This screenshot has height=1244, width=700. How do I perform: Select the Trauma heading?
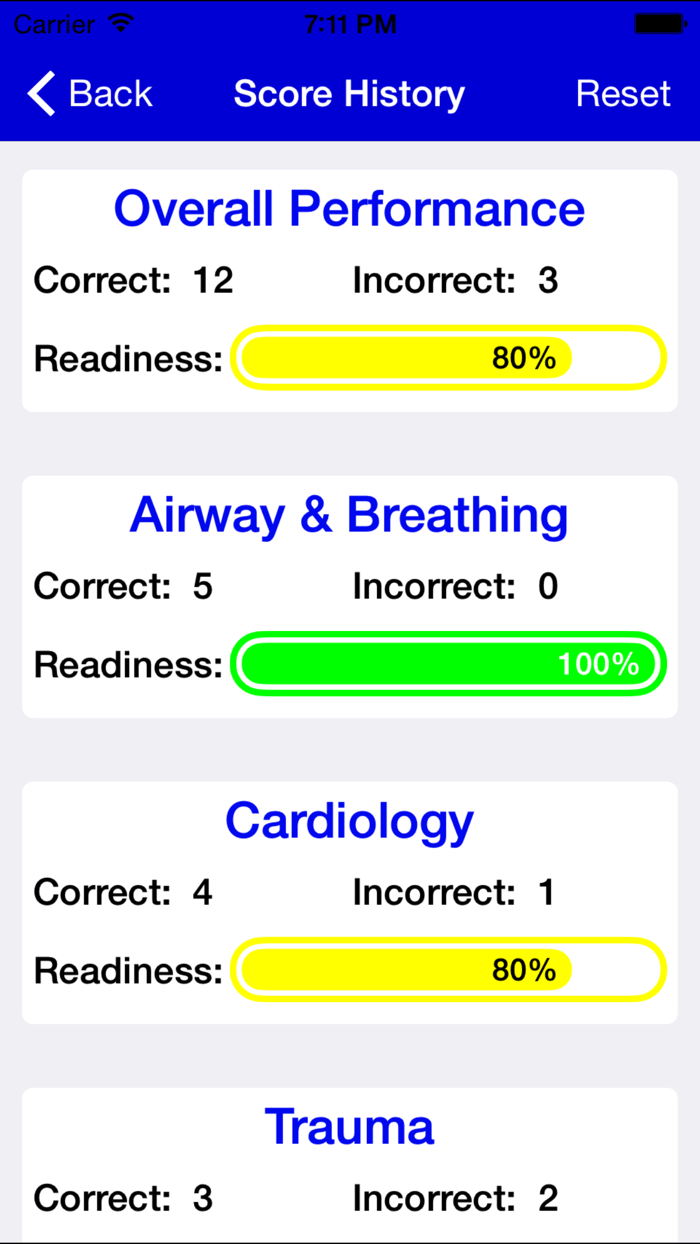tap(349, 1126)
